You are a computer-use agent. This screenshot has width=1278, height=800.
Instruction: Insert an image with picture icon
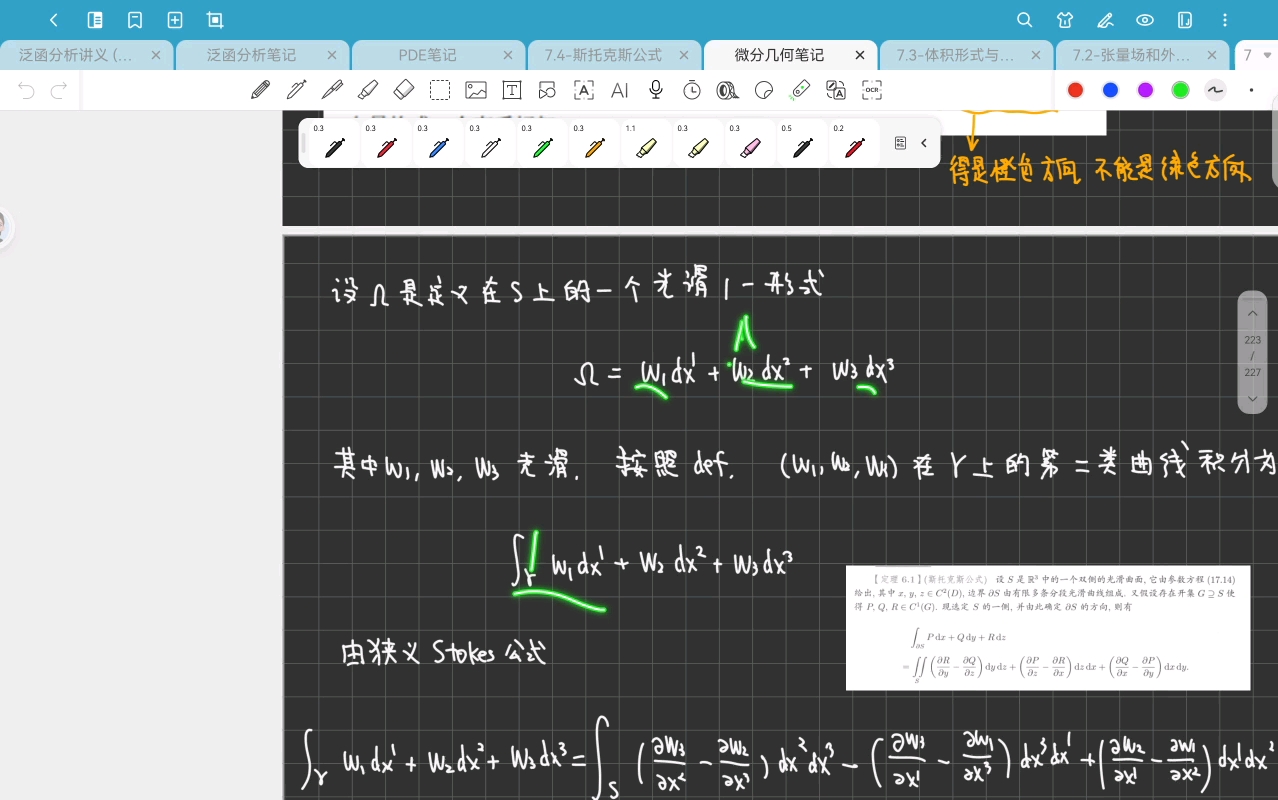[476, 90]
